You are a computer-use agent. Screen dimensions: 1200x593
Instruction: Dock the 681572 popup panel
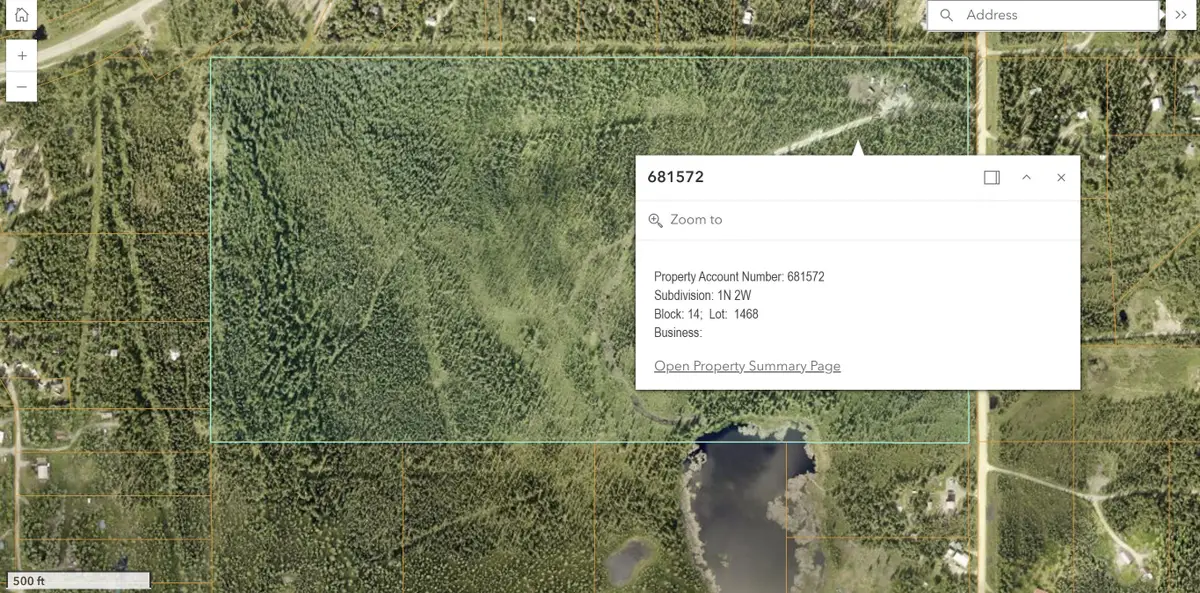(992, 177)
